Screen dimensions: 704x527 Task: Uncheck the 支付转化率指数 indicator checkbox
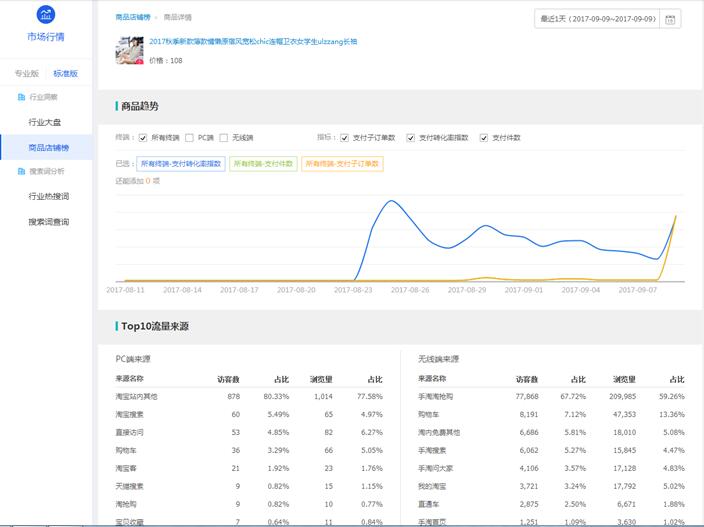click(x=410, y=138)
